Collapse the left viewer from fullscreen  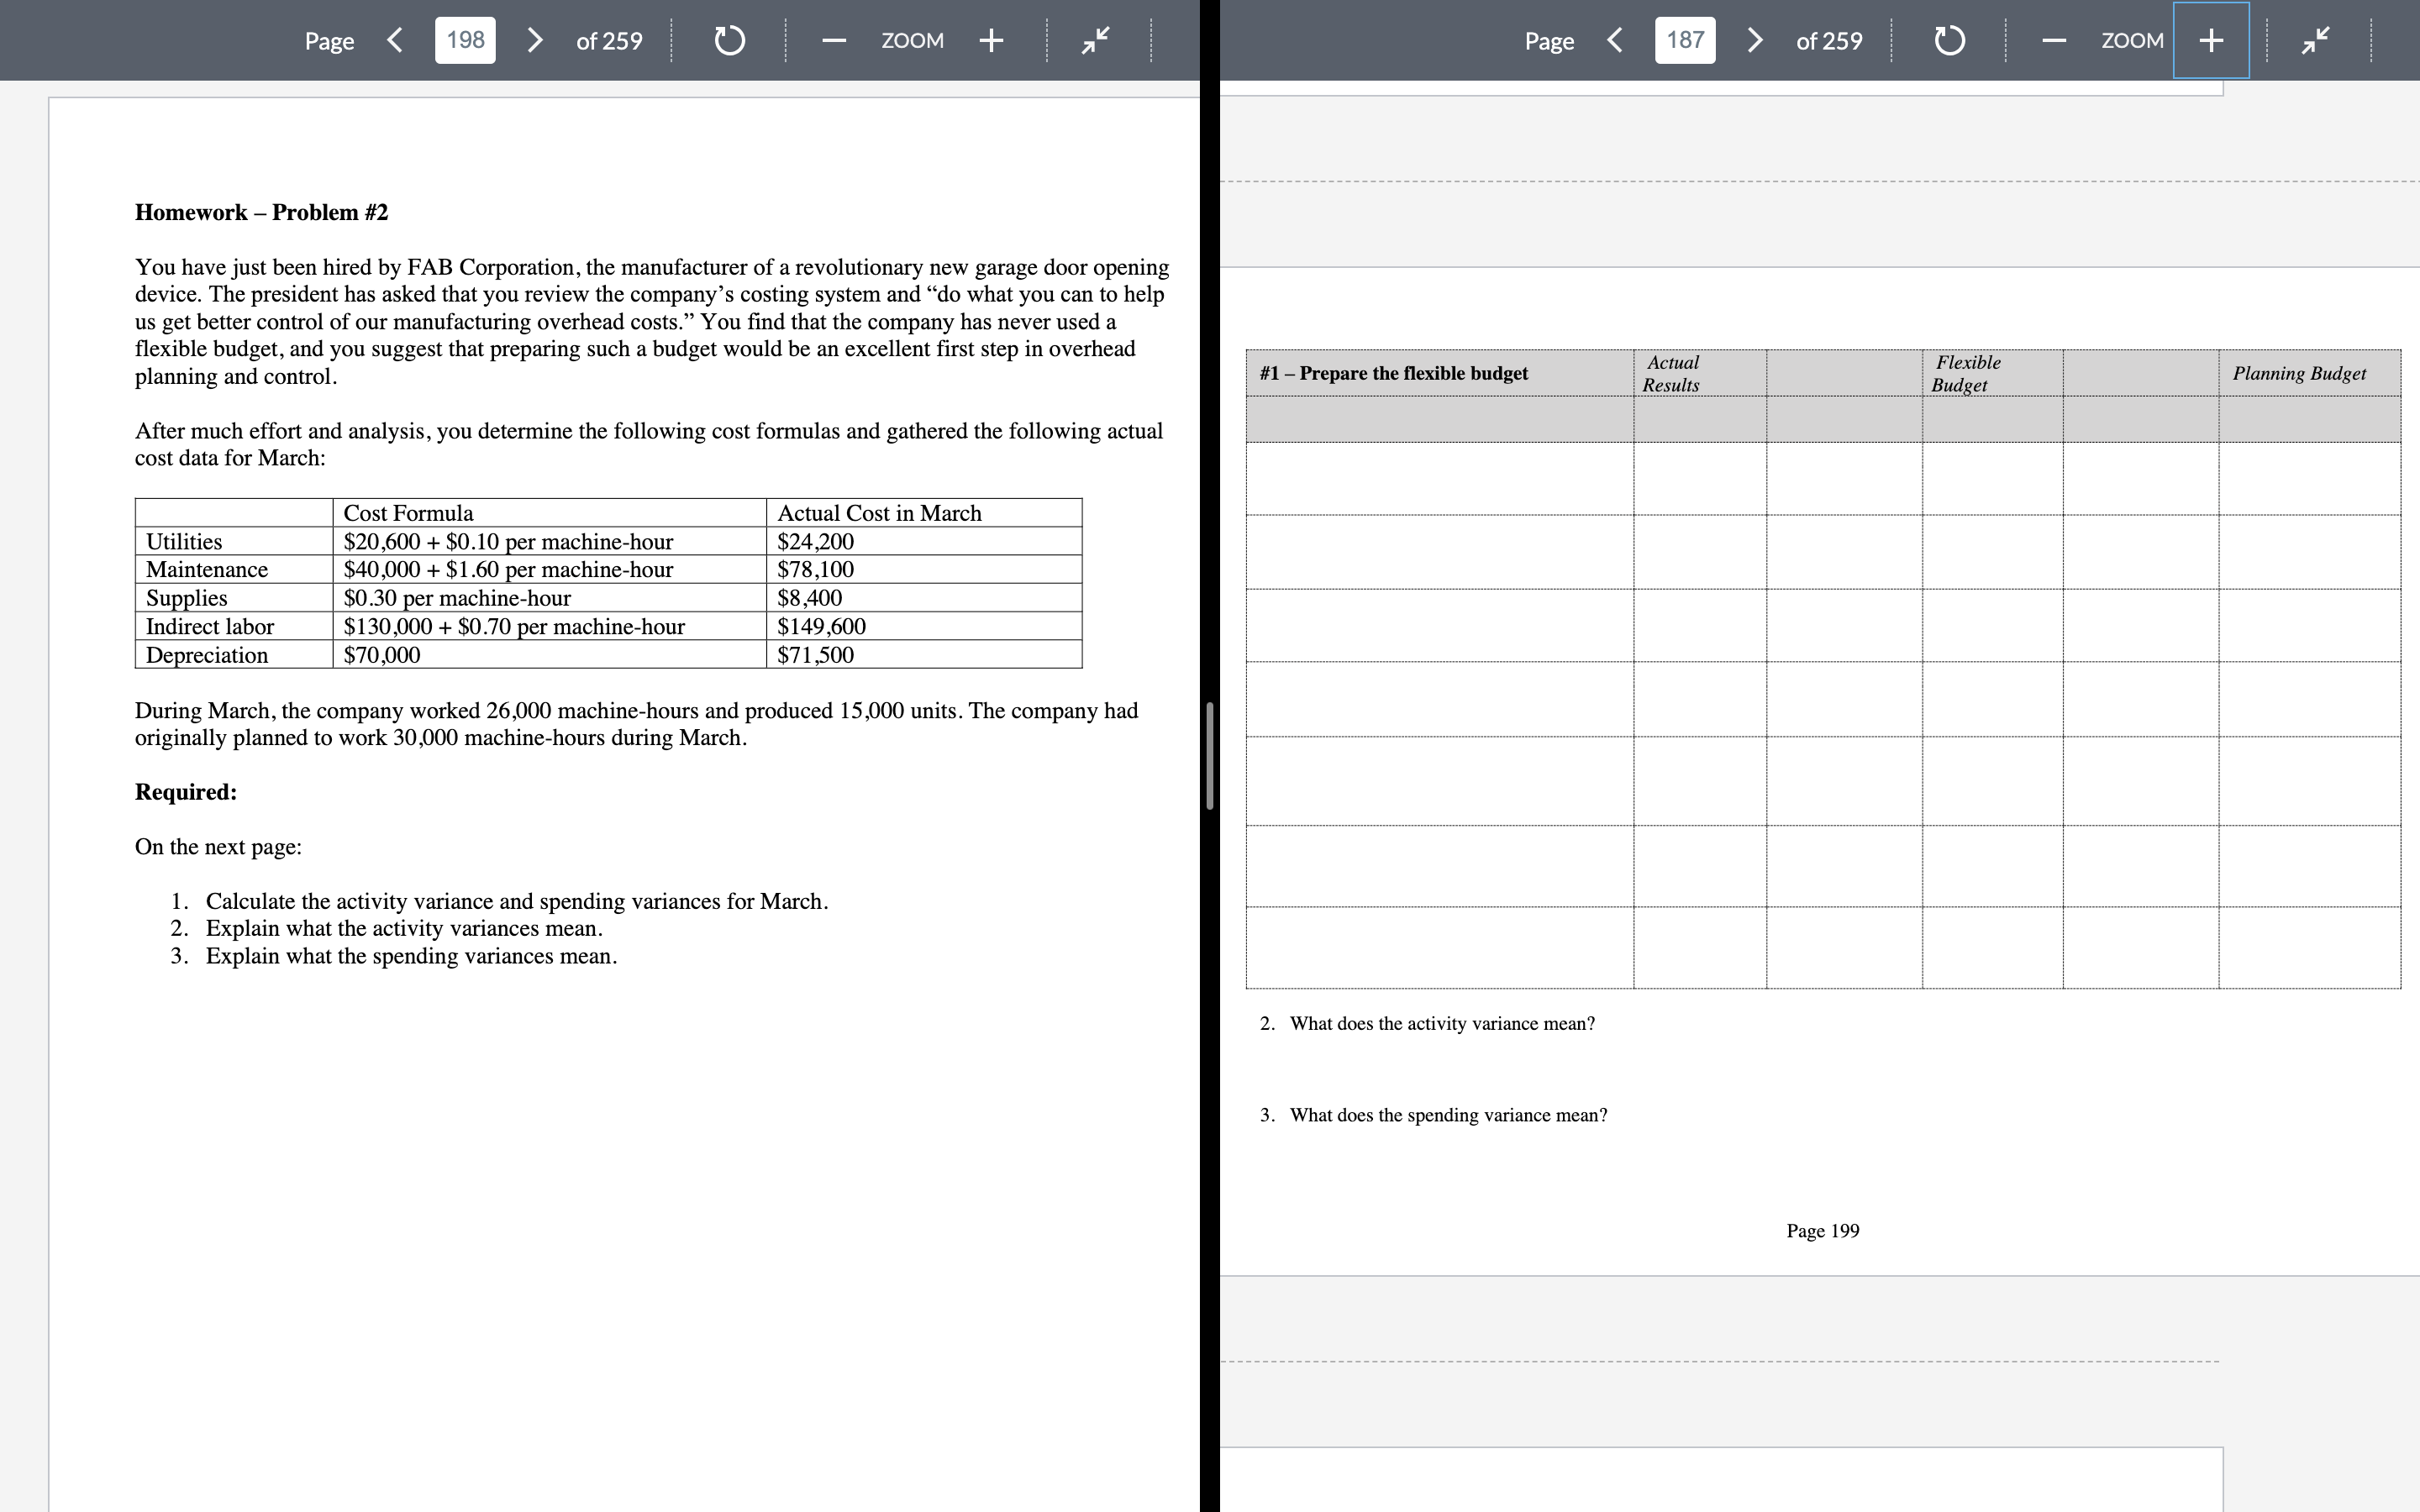point(1096,40)
